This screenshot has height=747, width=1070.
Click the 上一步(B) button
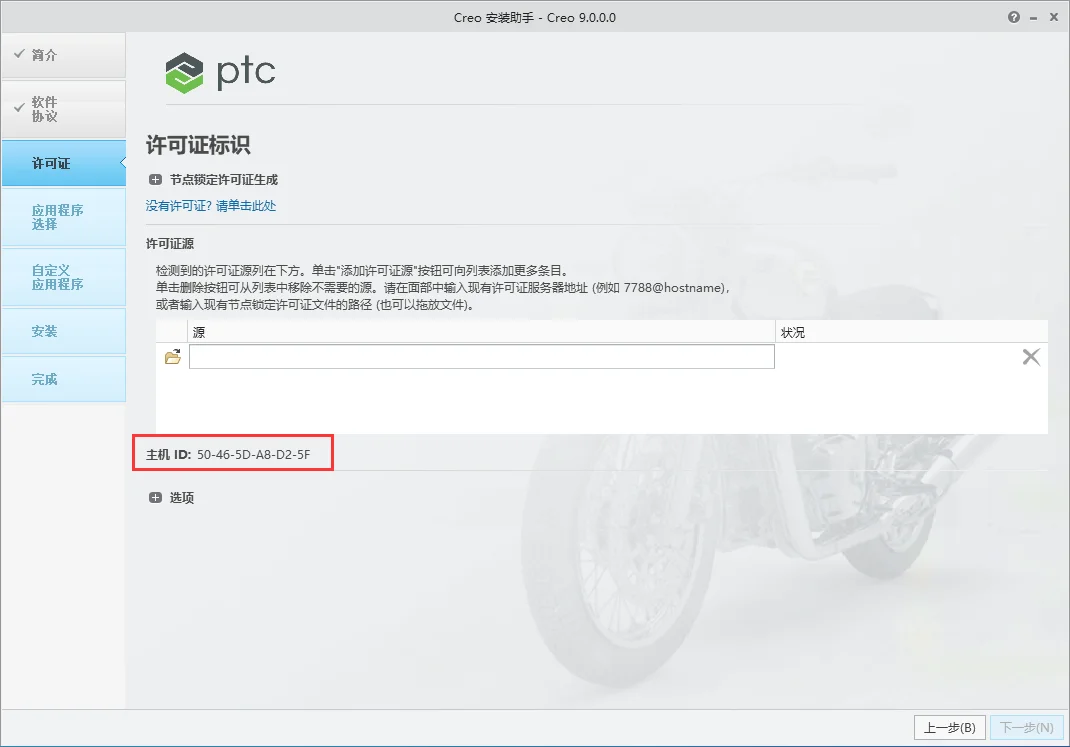(949, 728)
